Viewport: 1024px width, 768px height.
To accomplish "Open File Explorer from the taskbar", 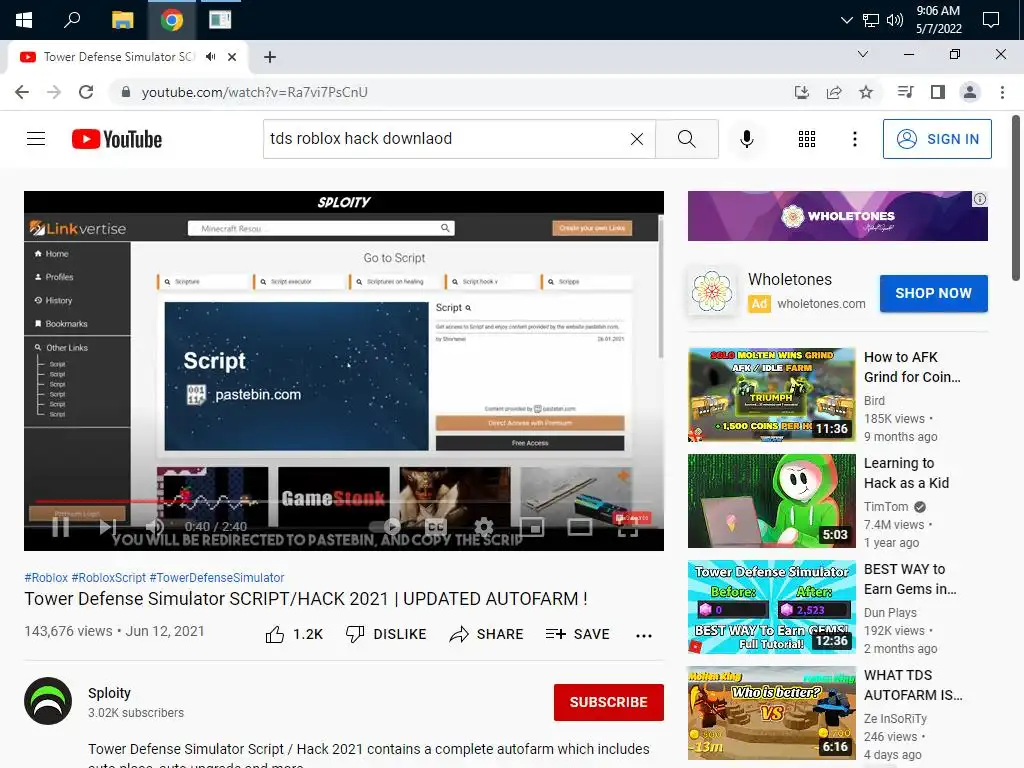I will pos(122,20).
